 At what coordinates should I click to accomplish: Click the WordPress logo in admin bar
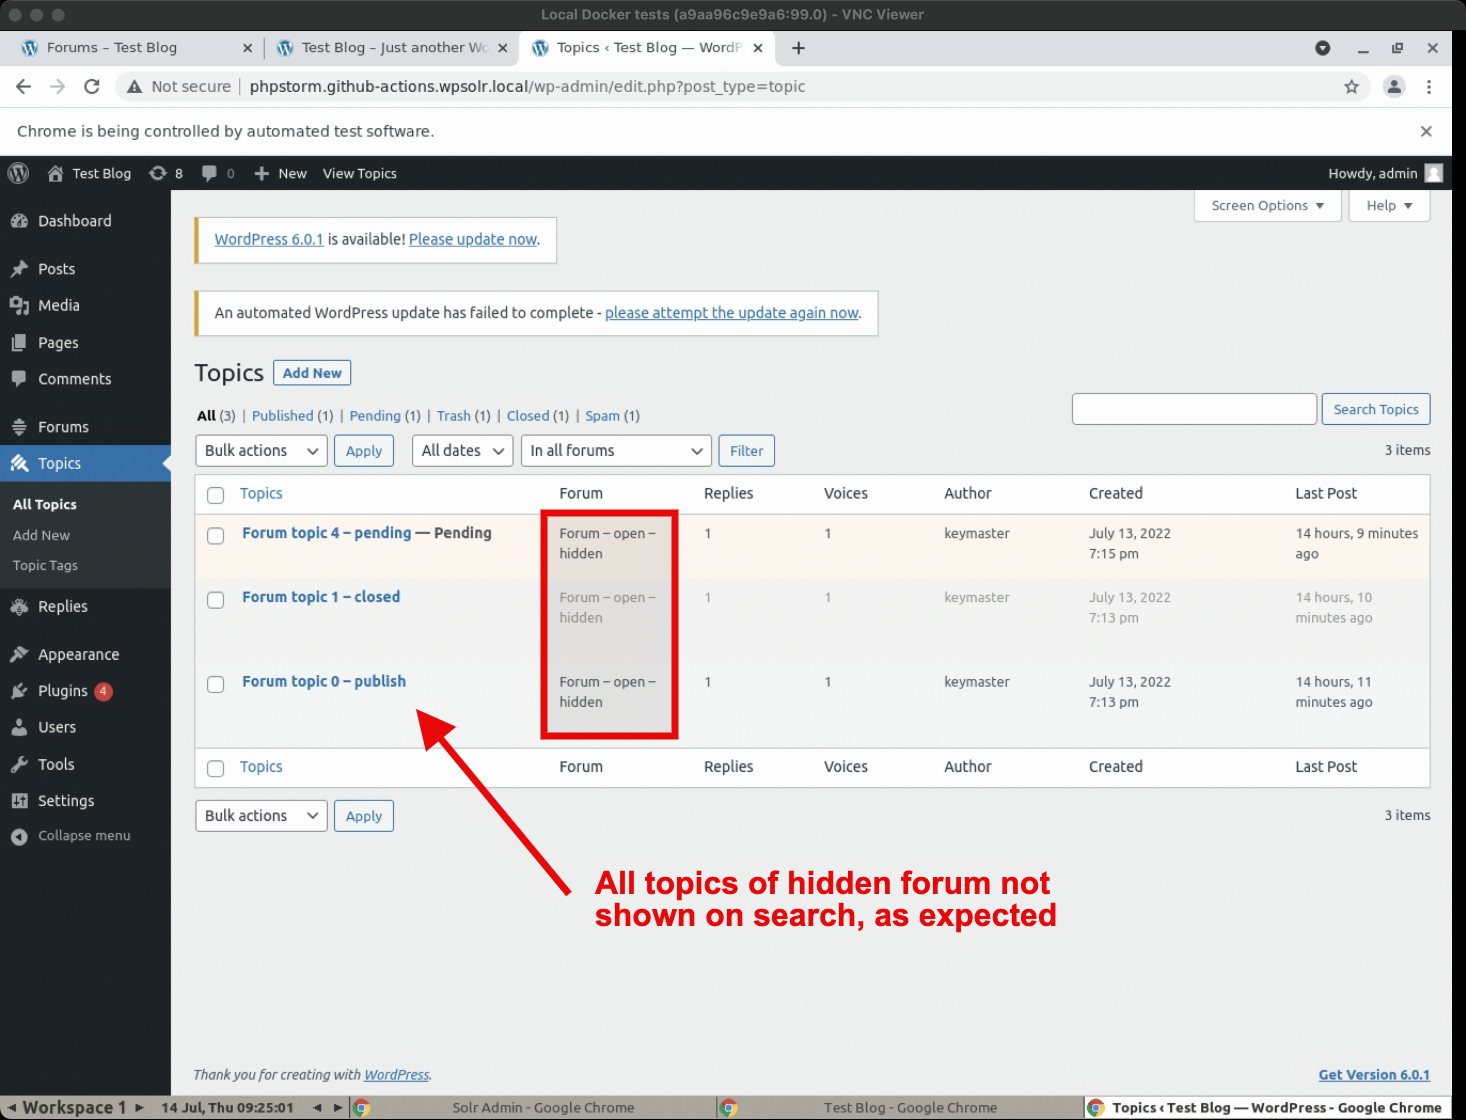click(x=18, y=173)
